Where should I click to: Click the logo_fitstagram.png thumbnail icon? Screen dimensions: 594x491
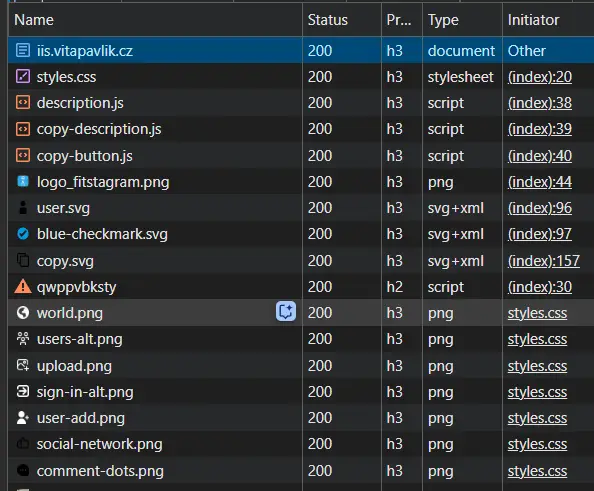(x=23, y=181)
